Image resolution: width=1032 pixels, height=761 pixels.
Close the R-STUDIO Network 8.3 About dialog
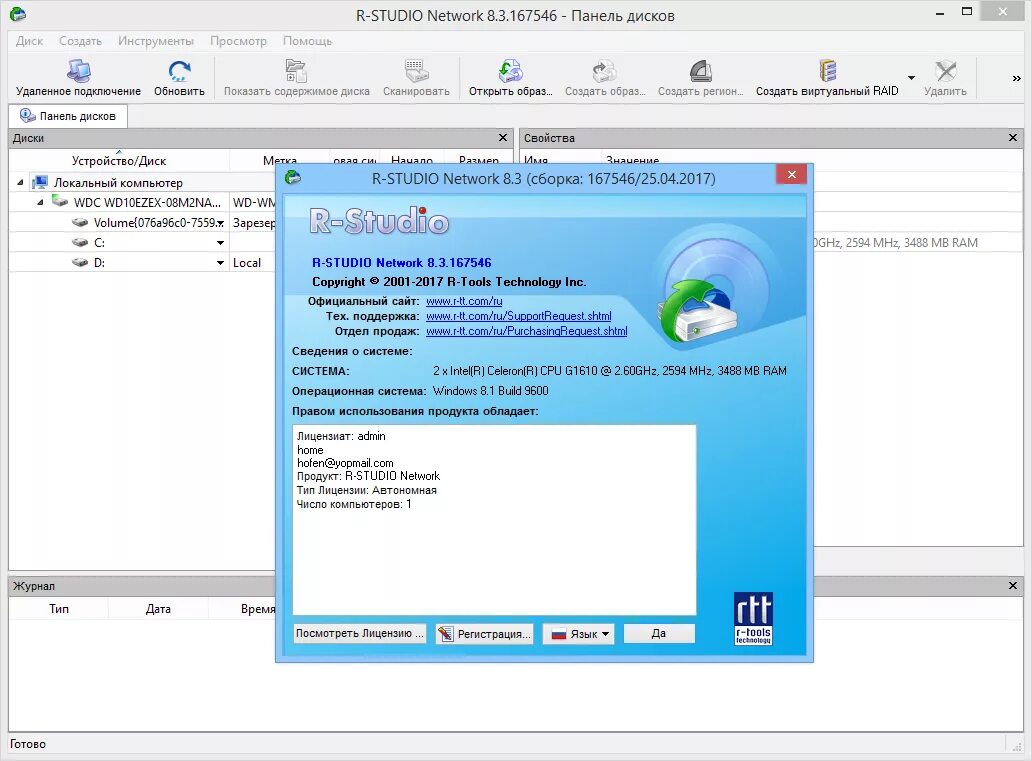click(x=792, y=174)
